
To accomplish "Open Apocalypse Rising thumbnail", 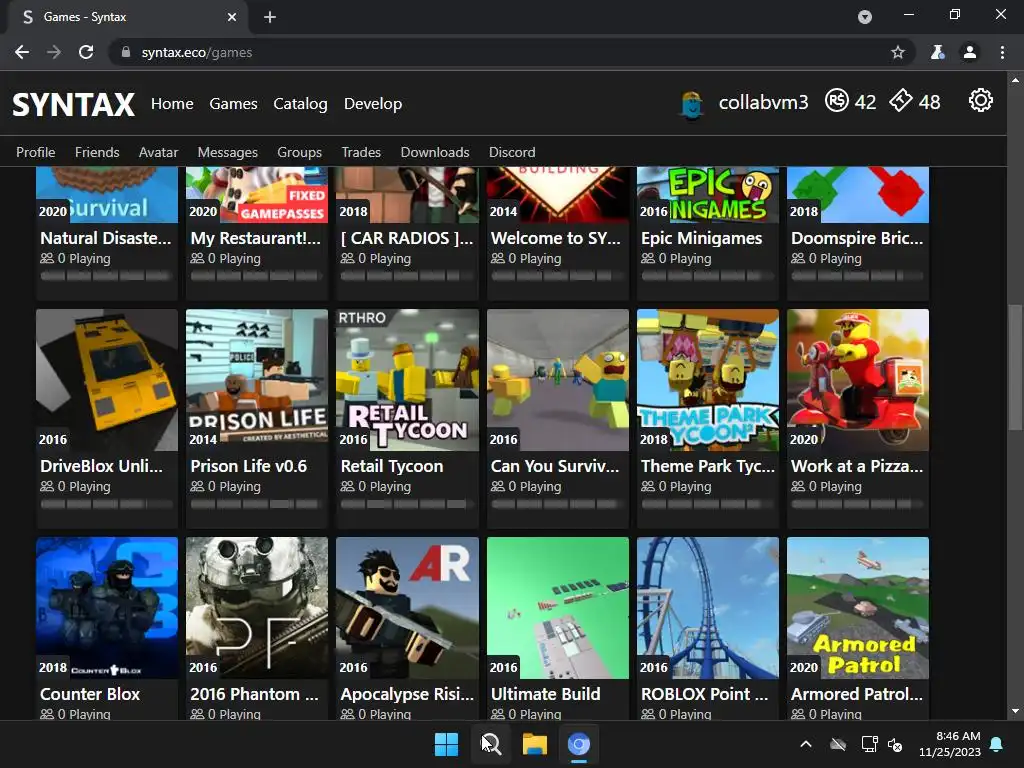I will (407, 608).
